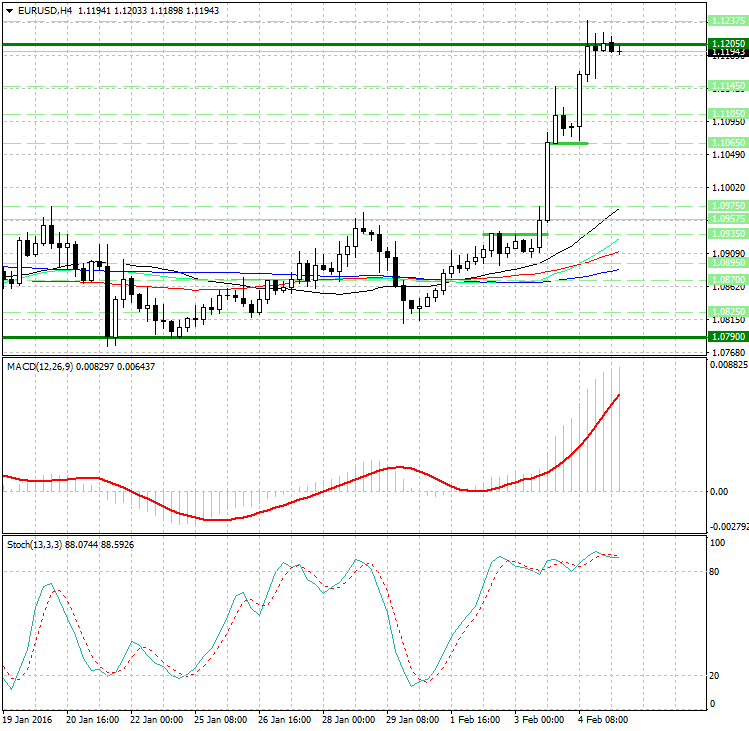Click the 19 Jan 2016 date label
Screen dimensions: 749x731
[26, 719]
